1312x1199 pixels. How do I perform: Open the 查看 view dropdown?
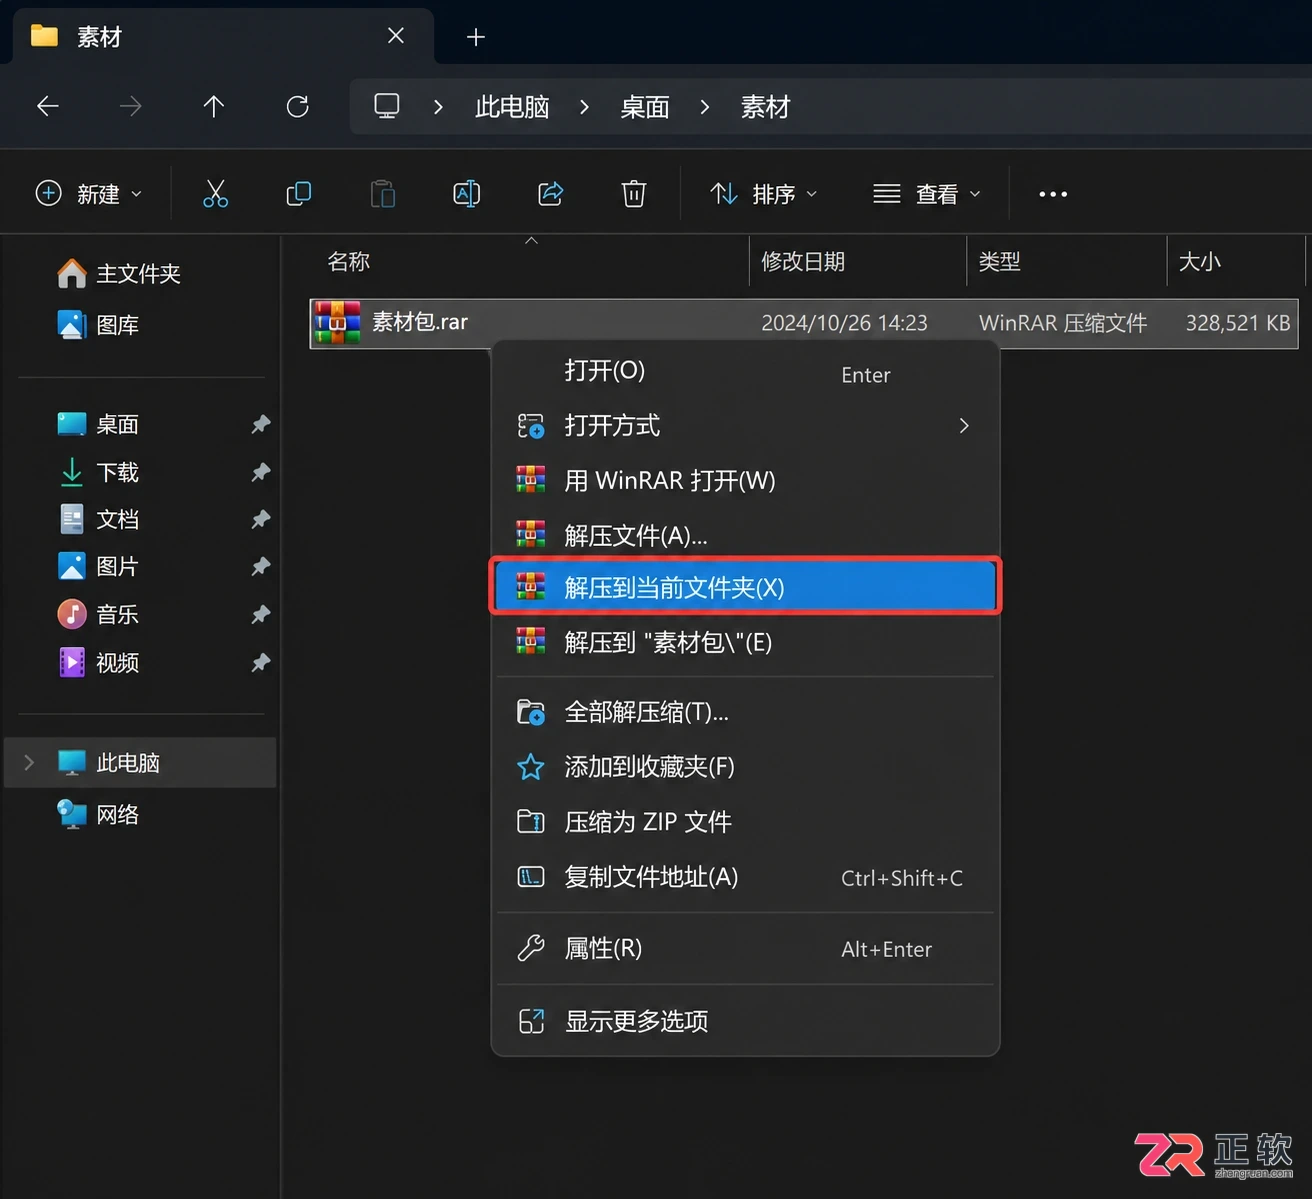(927, 193)
